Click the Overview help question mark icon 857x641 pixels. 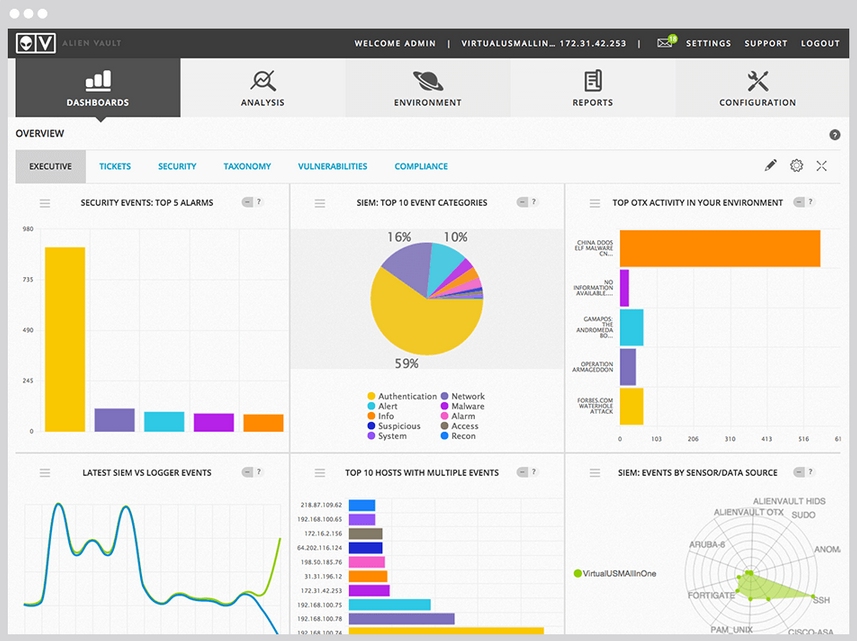[835, 134]
